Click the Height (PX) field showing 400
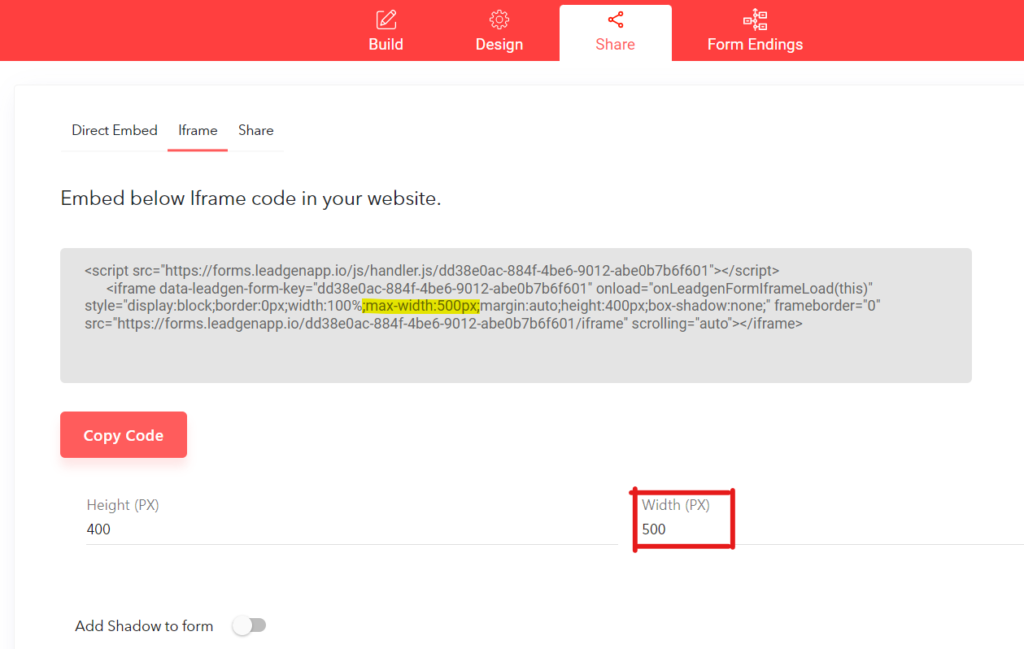1024x649 pixels. click(x=351, y=530)
